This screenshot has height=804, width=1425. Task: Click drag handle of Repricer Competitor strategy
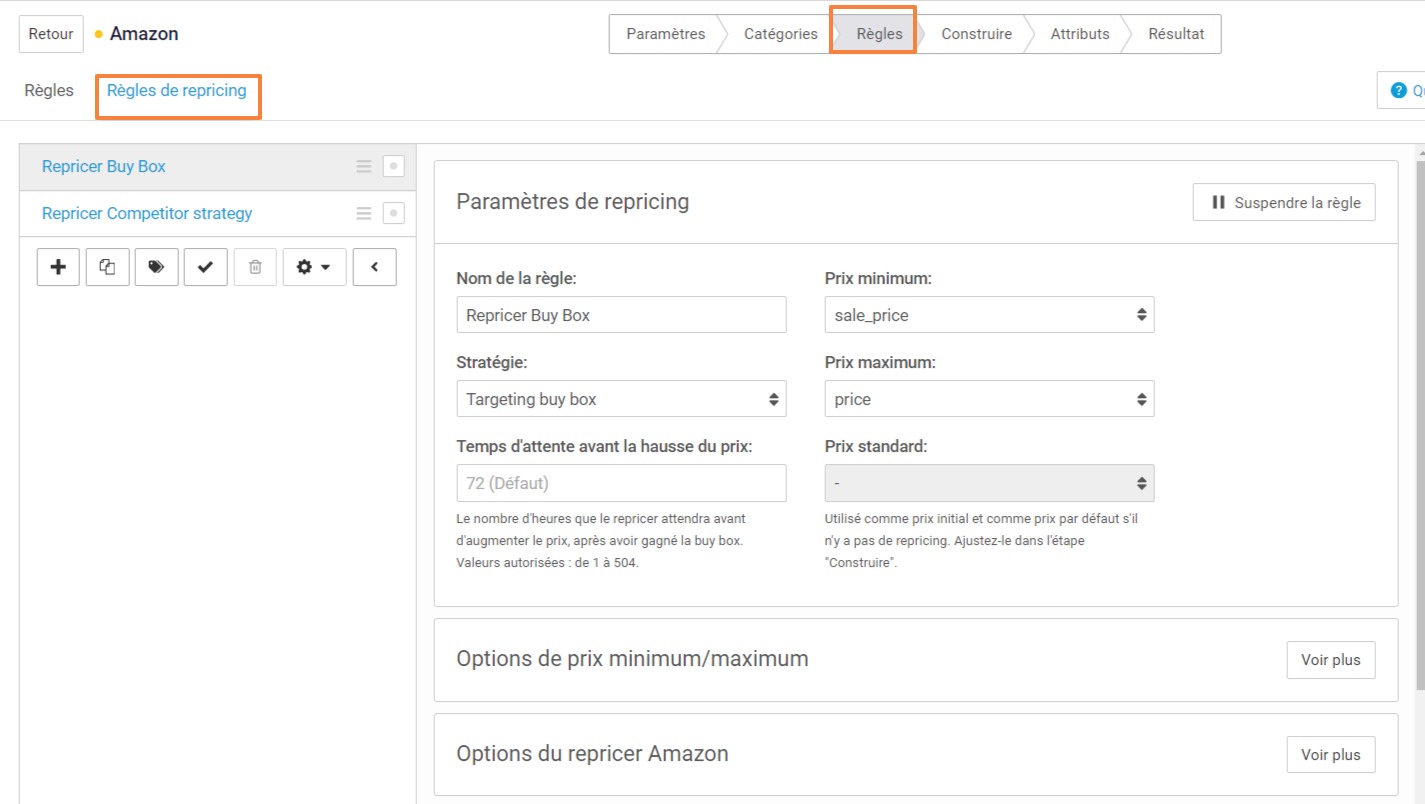(364, 214)
